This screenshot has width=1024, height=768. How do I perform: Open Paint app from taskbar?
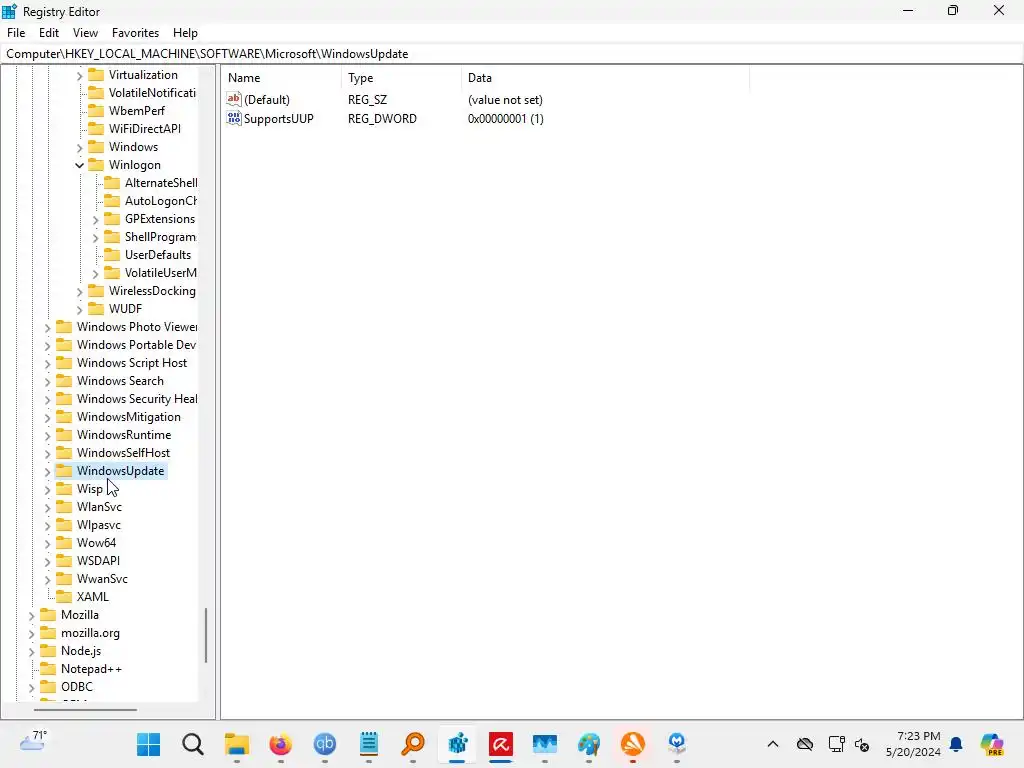point(588,744)
